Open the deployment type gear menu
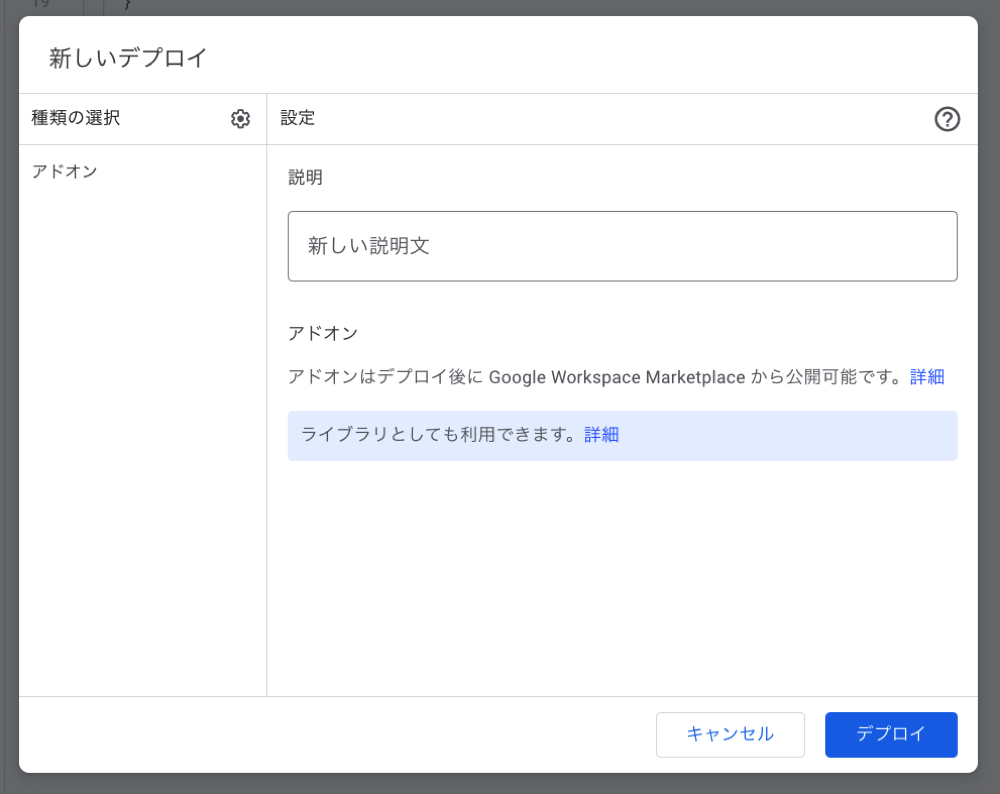 tap(240, 119)
